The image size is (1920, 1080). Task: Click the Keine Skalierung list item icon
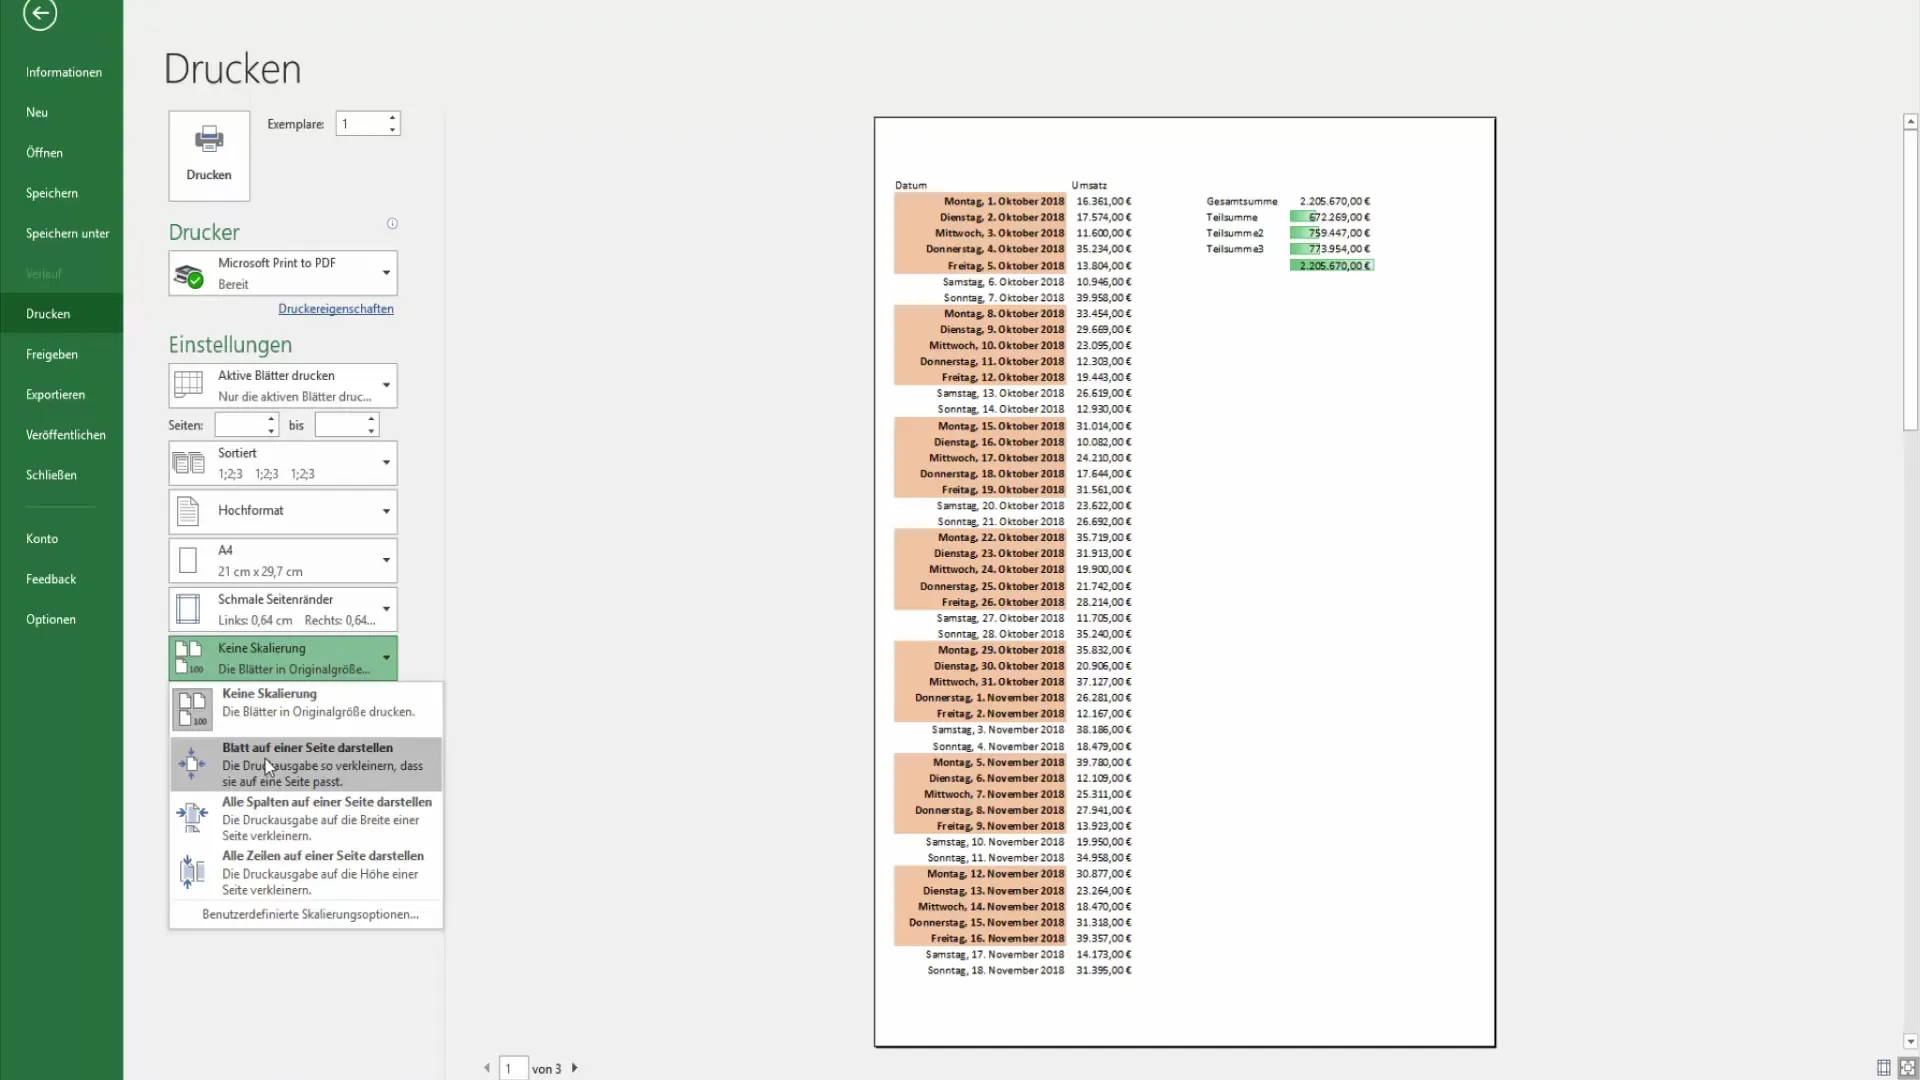[x=192, y=709]
